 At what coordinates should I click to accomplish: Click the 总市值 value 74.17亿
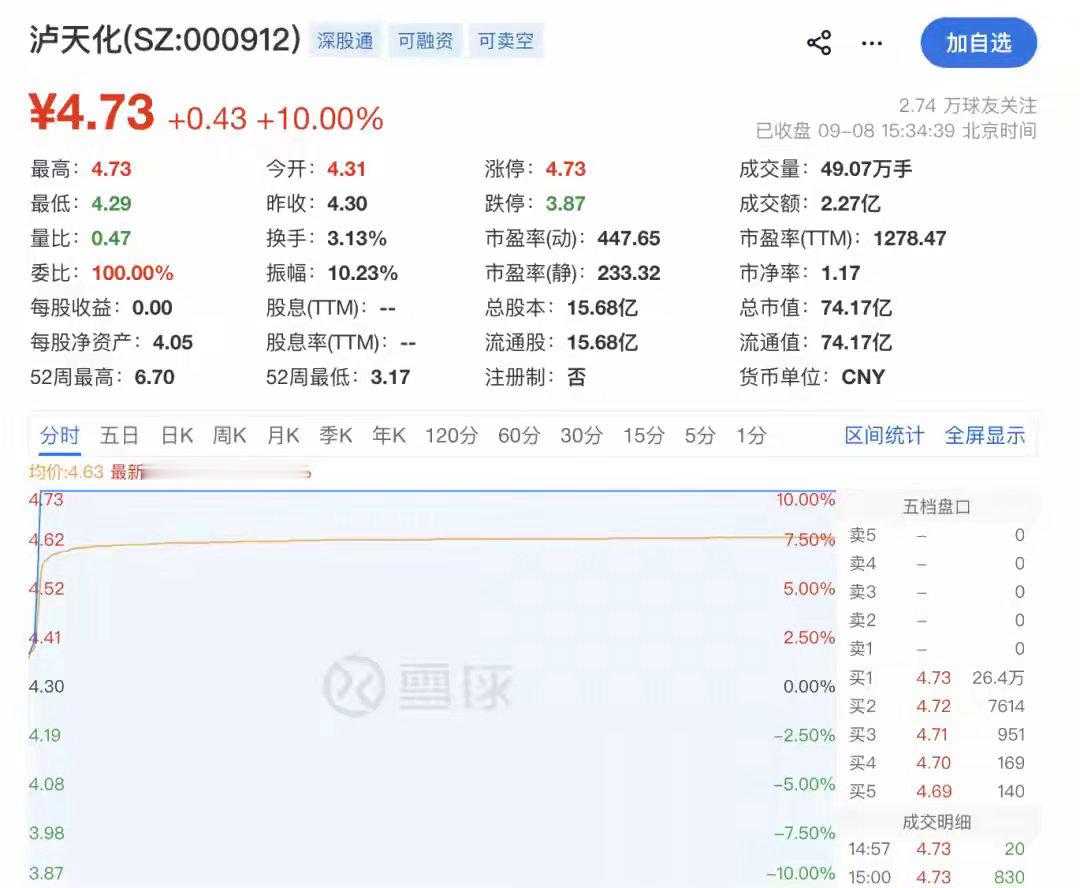[x=856, y=307]
